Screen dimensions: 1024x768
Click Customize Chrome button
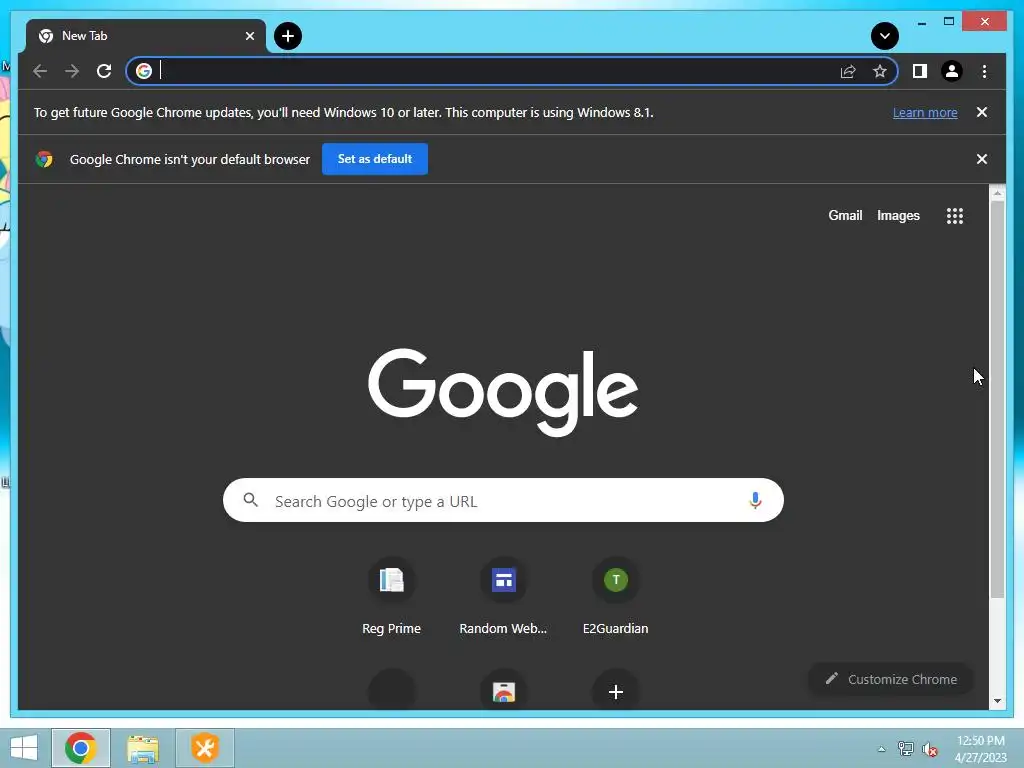[891, 679]
